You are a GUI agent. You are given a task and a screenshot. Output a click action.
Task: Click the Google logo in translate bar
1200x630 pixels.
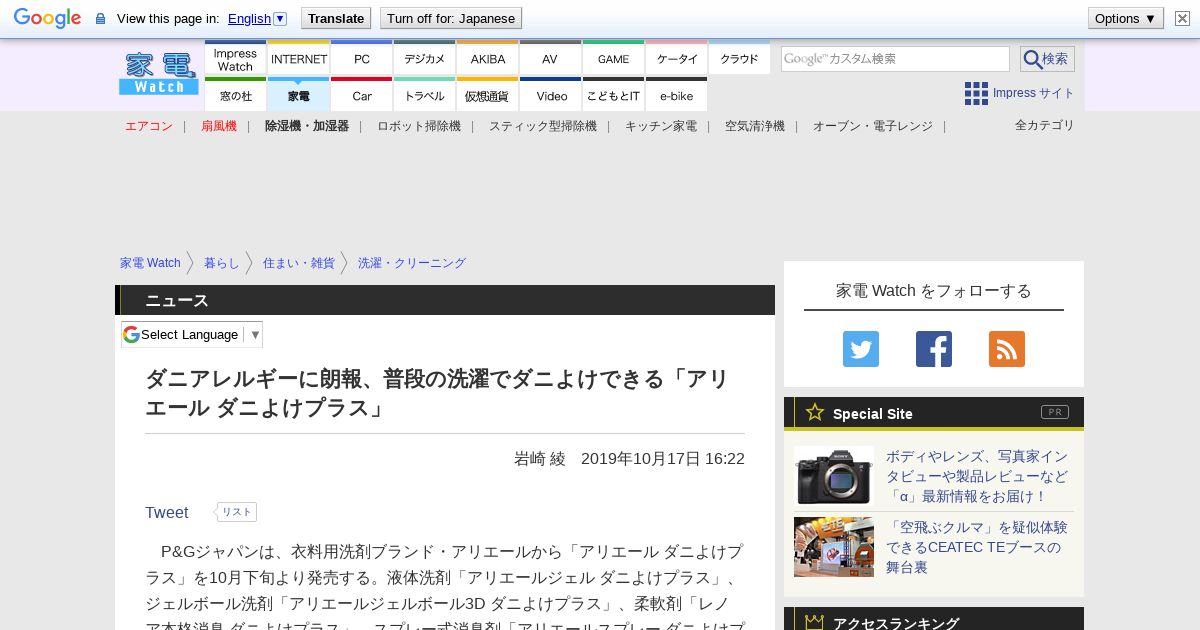point(47,18)
